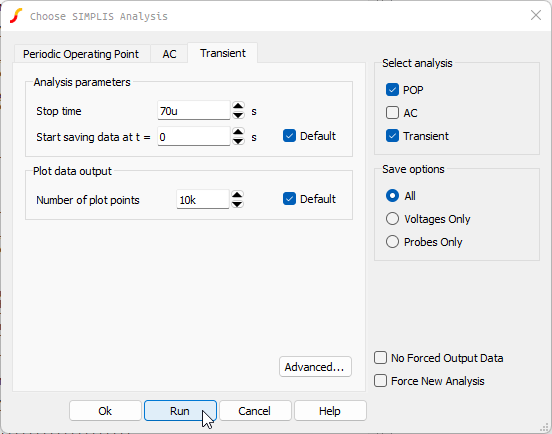Click the Run button

click(180, 411)
